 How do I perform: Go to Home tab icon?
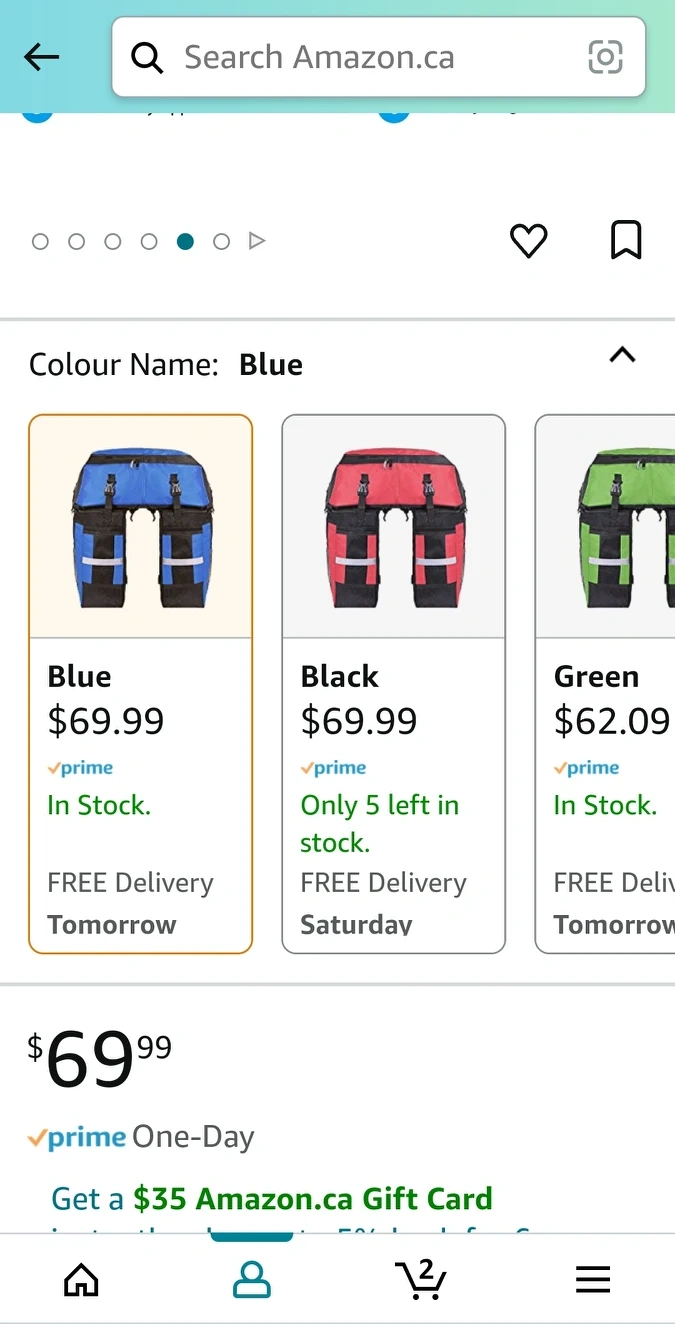(81, 1279)
